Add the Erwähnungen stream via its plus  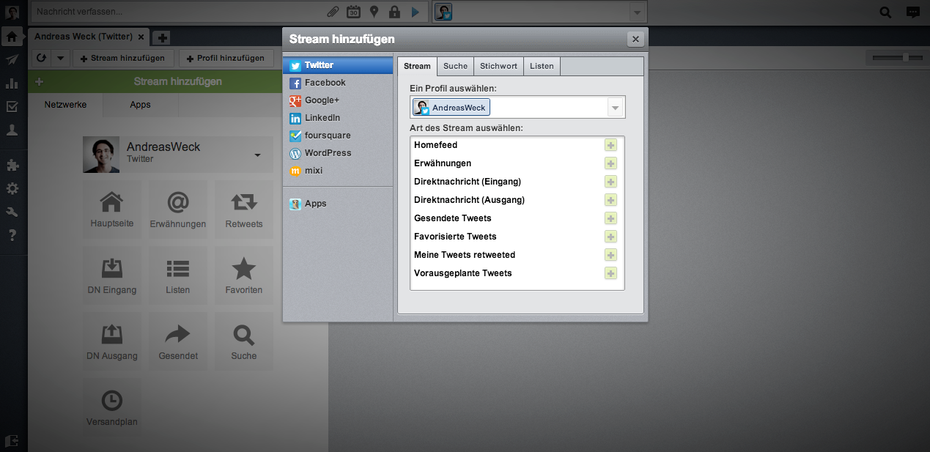[x=610, y=163]
